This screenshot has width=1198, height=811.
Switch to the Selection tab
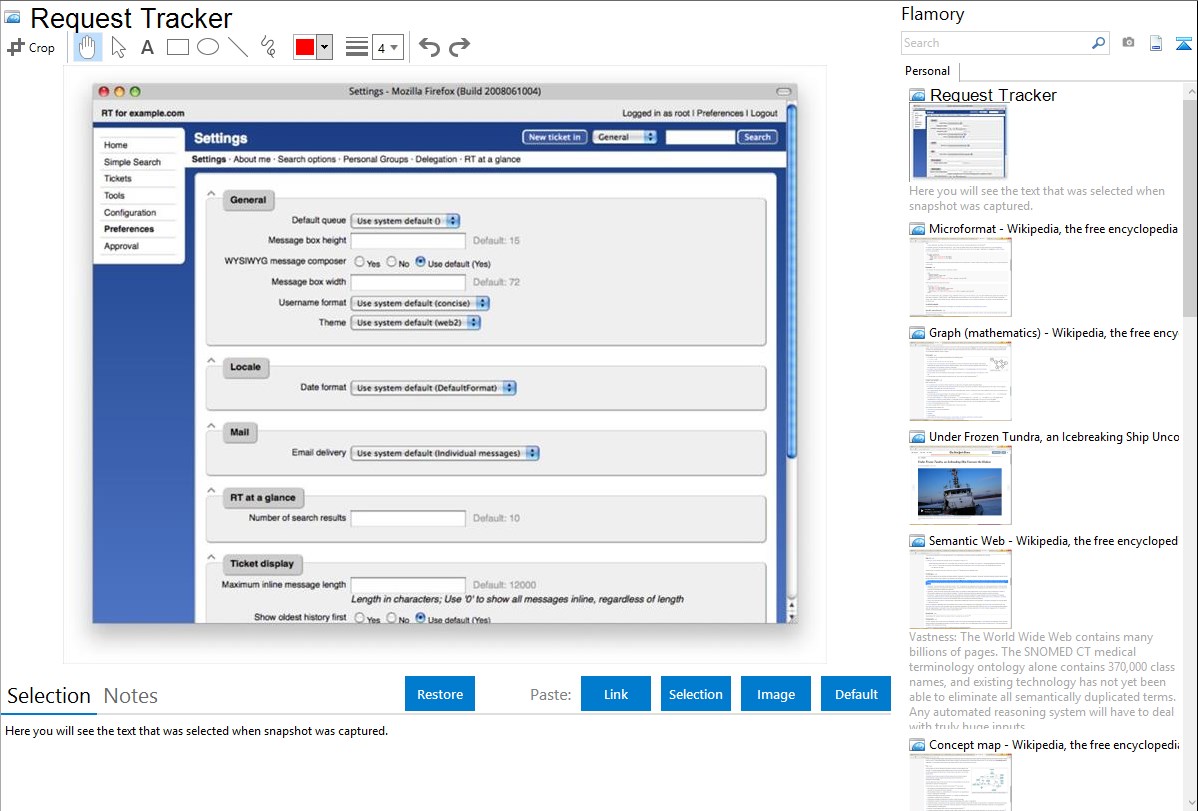point(49,696)
